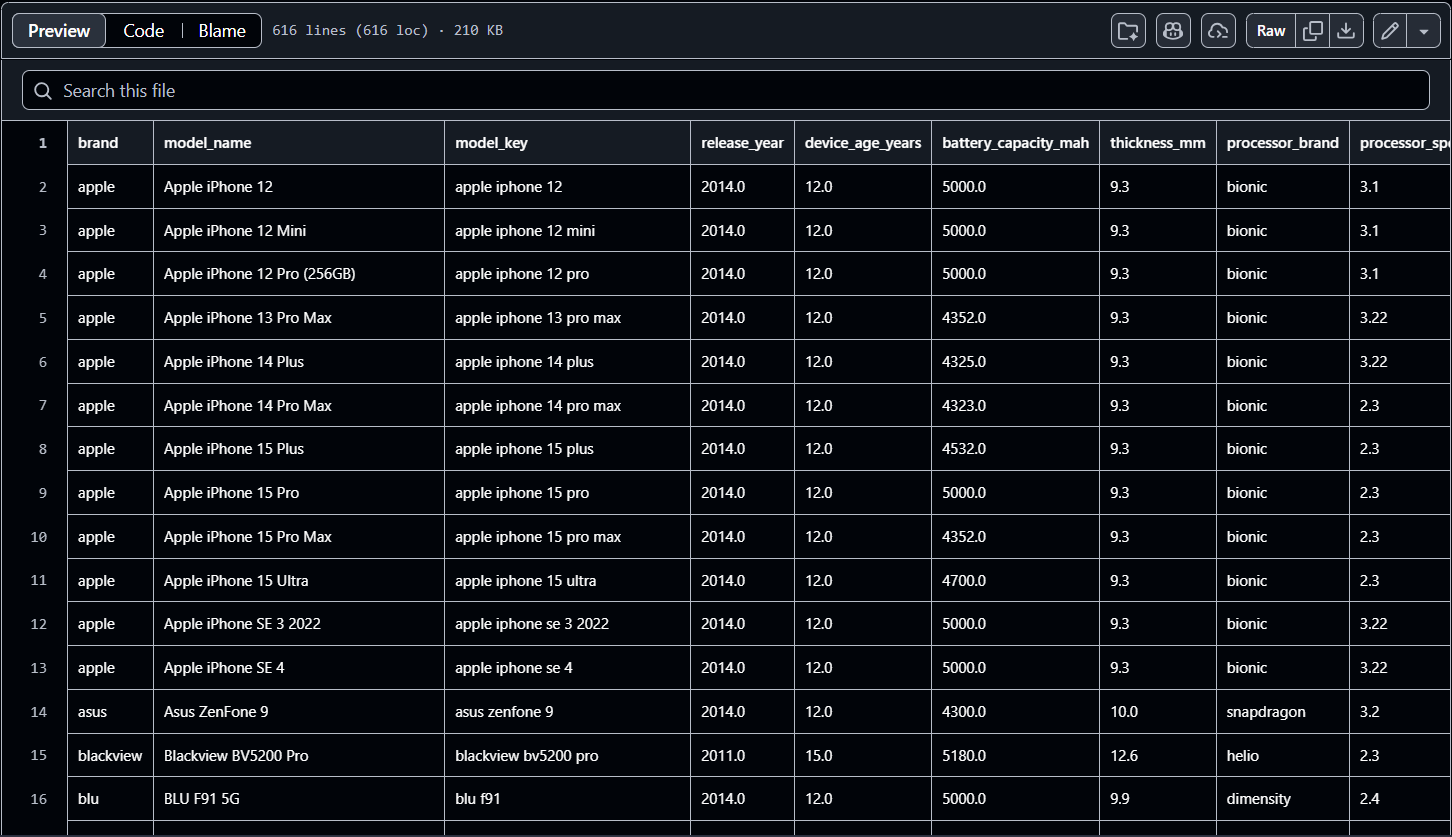The width and height of the screenshot is (1452, 837).
Task: Click the processor_brand column header
Action: tap(1283, 143)
